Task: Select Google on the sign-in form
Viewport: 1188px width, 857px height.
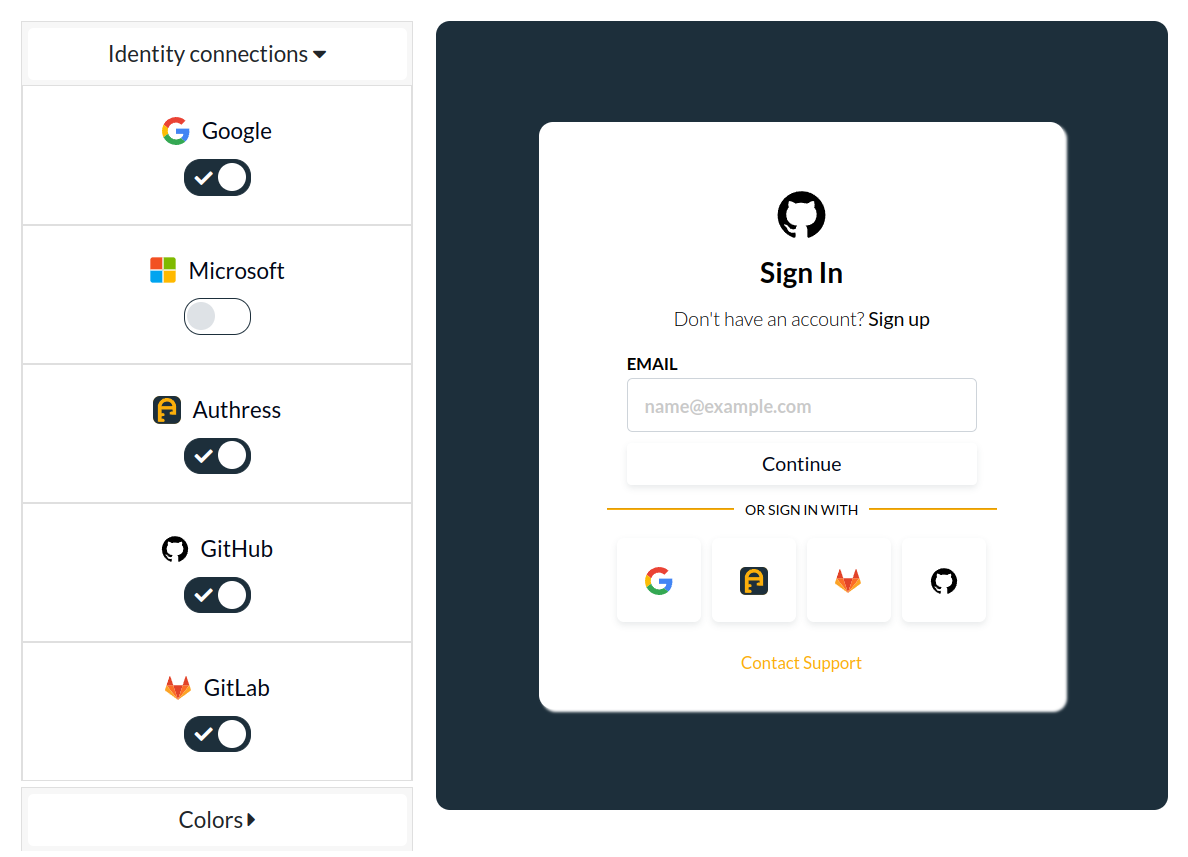Action: pos(658,580)
